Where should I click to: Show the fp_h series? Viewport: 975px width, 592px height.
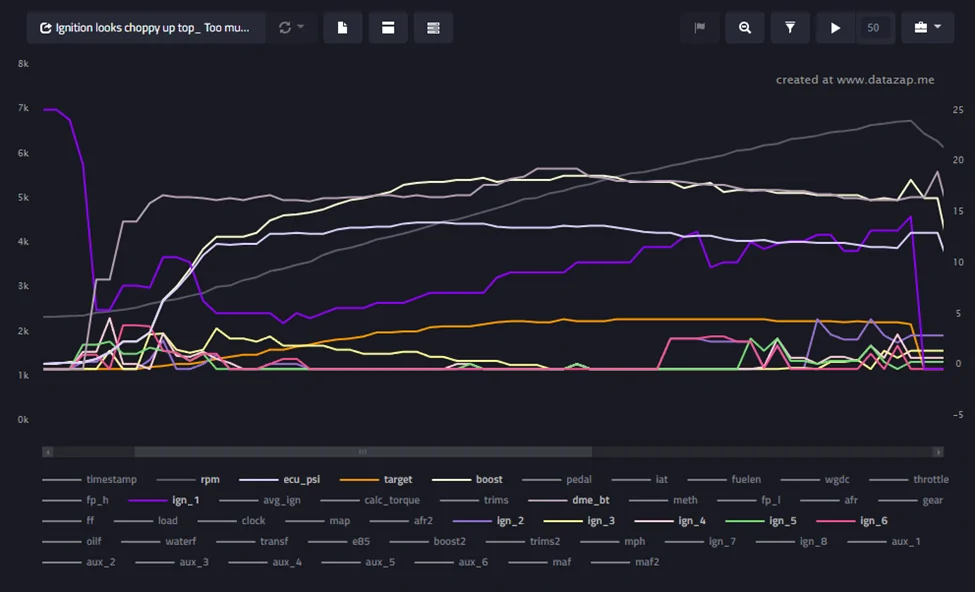pyautogui.click(x=75, y=500)
